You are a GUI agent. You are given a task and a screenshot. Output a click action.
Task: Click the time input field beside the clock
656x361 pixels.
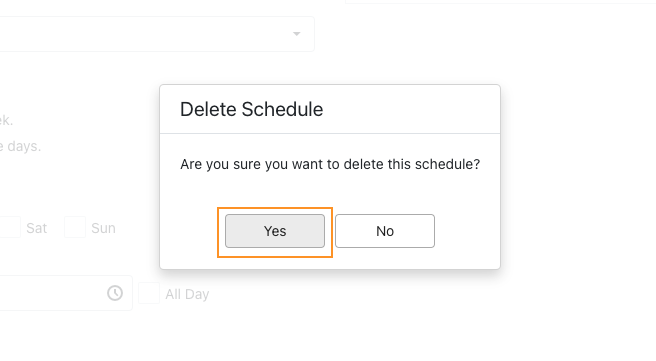coord(66,293)
